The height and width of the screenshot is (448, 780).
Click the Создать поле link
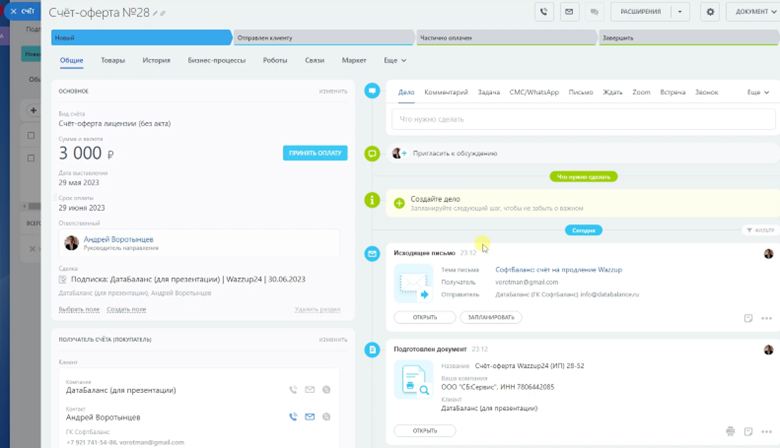126,309
